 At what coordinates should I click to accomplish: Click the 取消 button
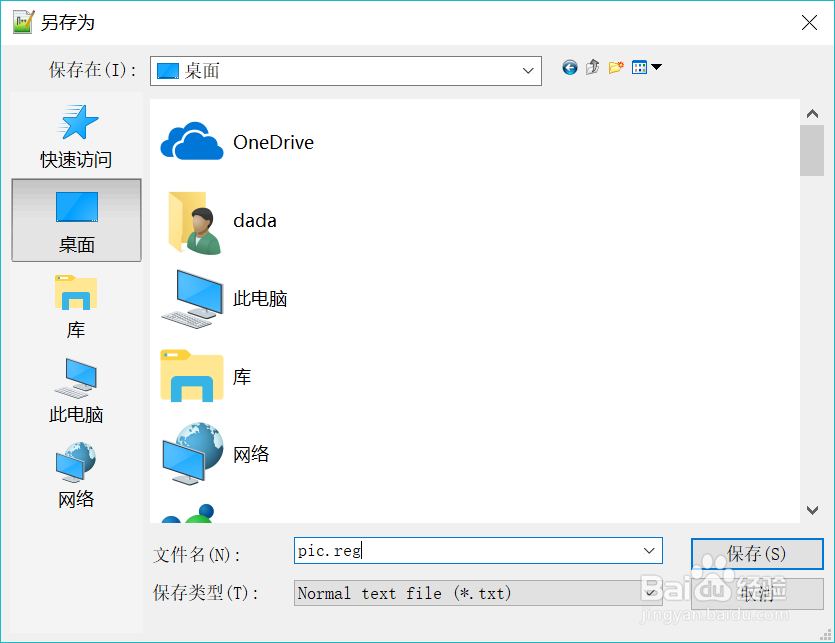(x=757, y=593)
